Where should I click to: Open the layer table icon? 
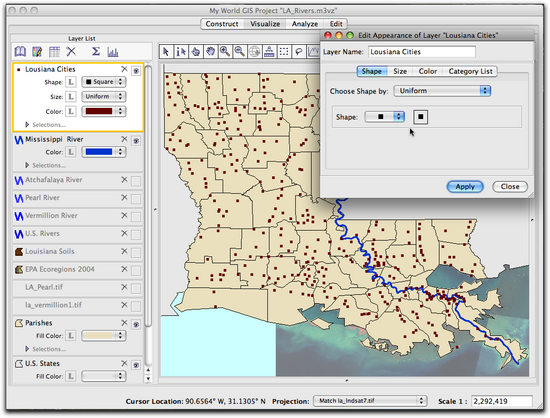(54, 52)
